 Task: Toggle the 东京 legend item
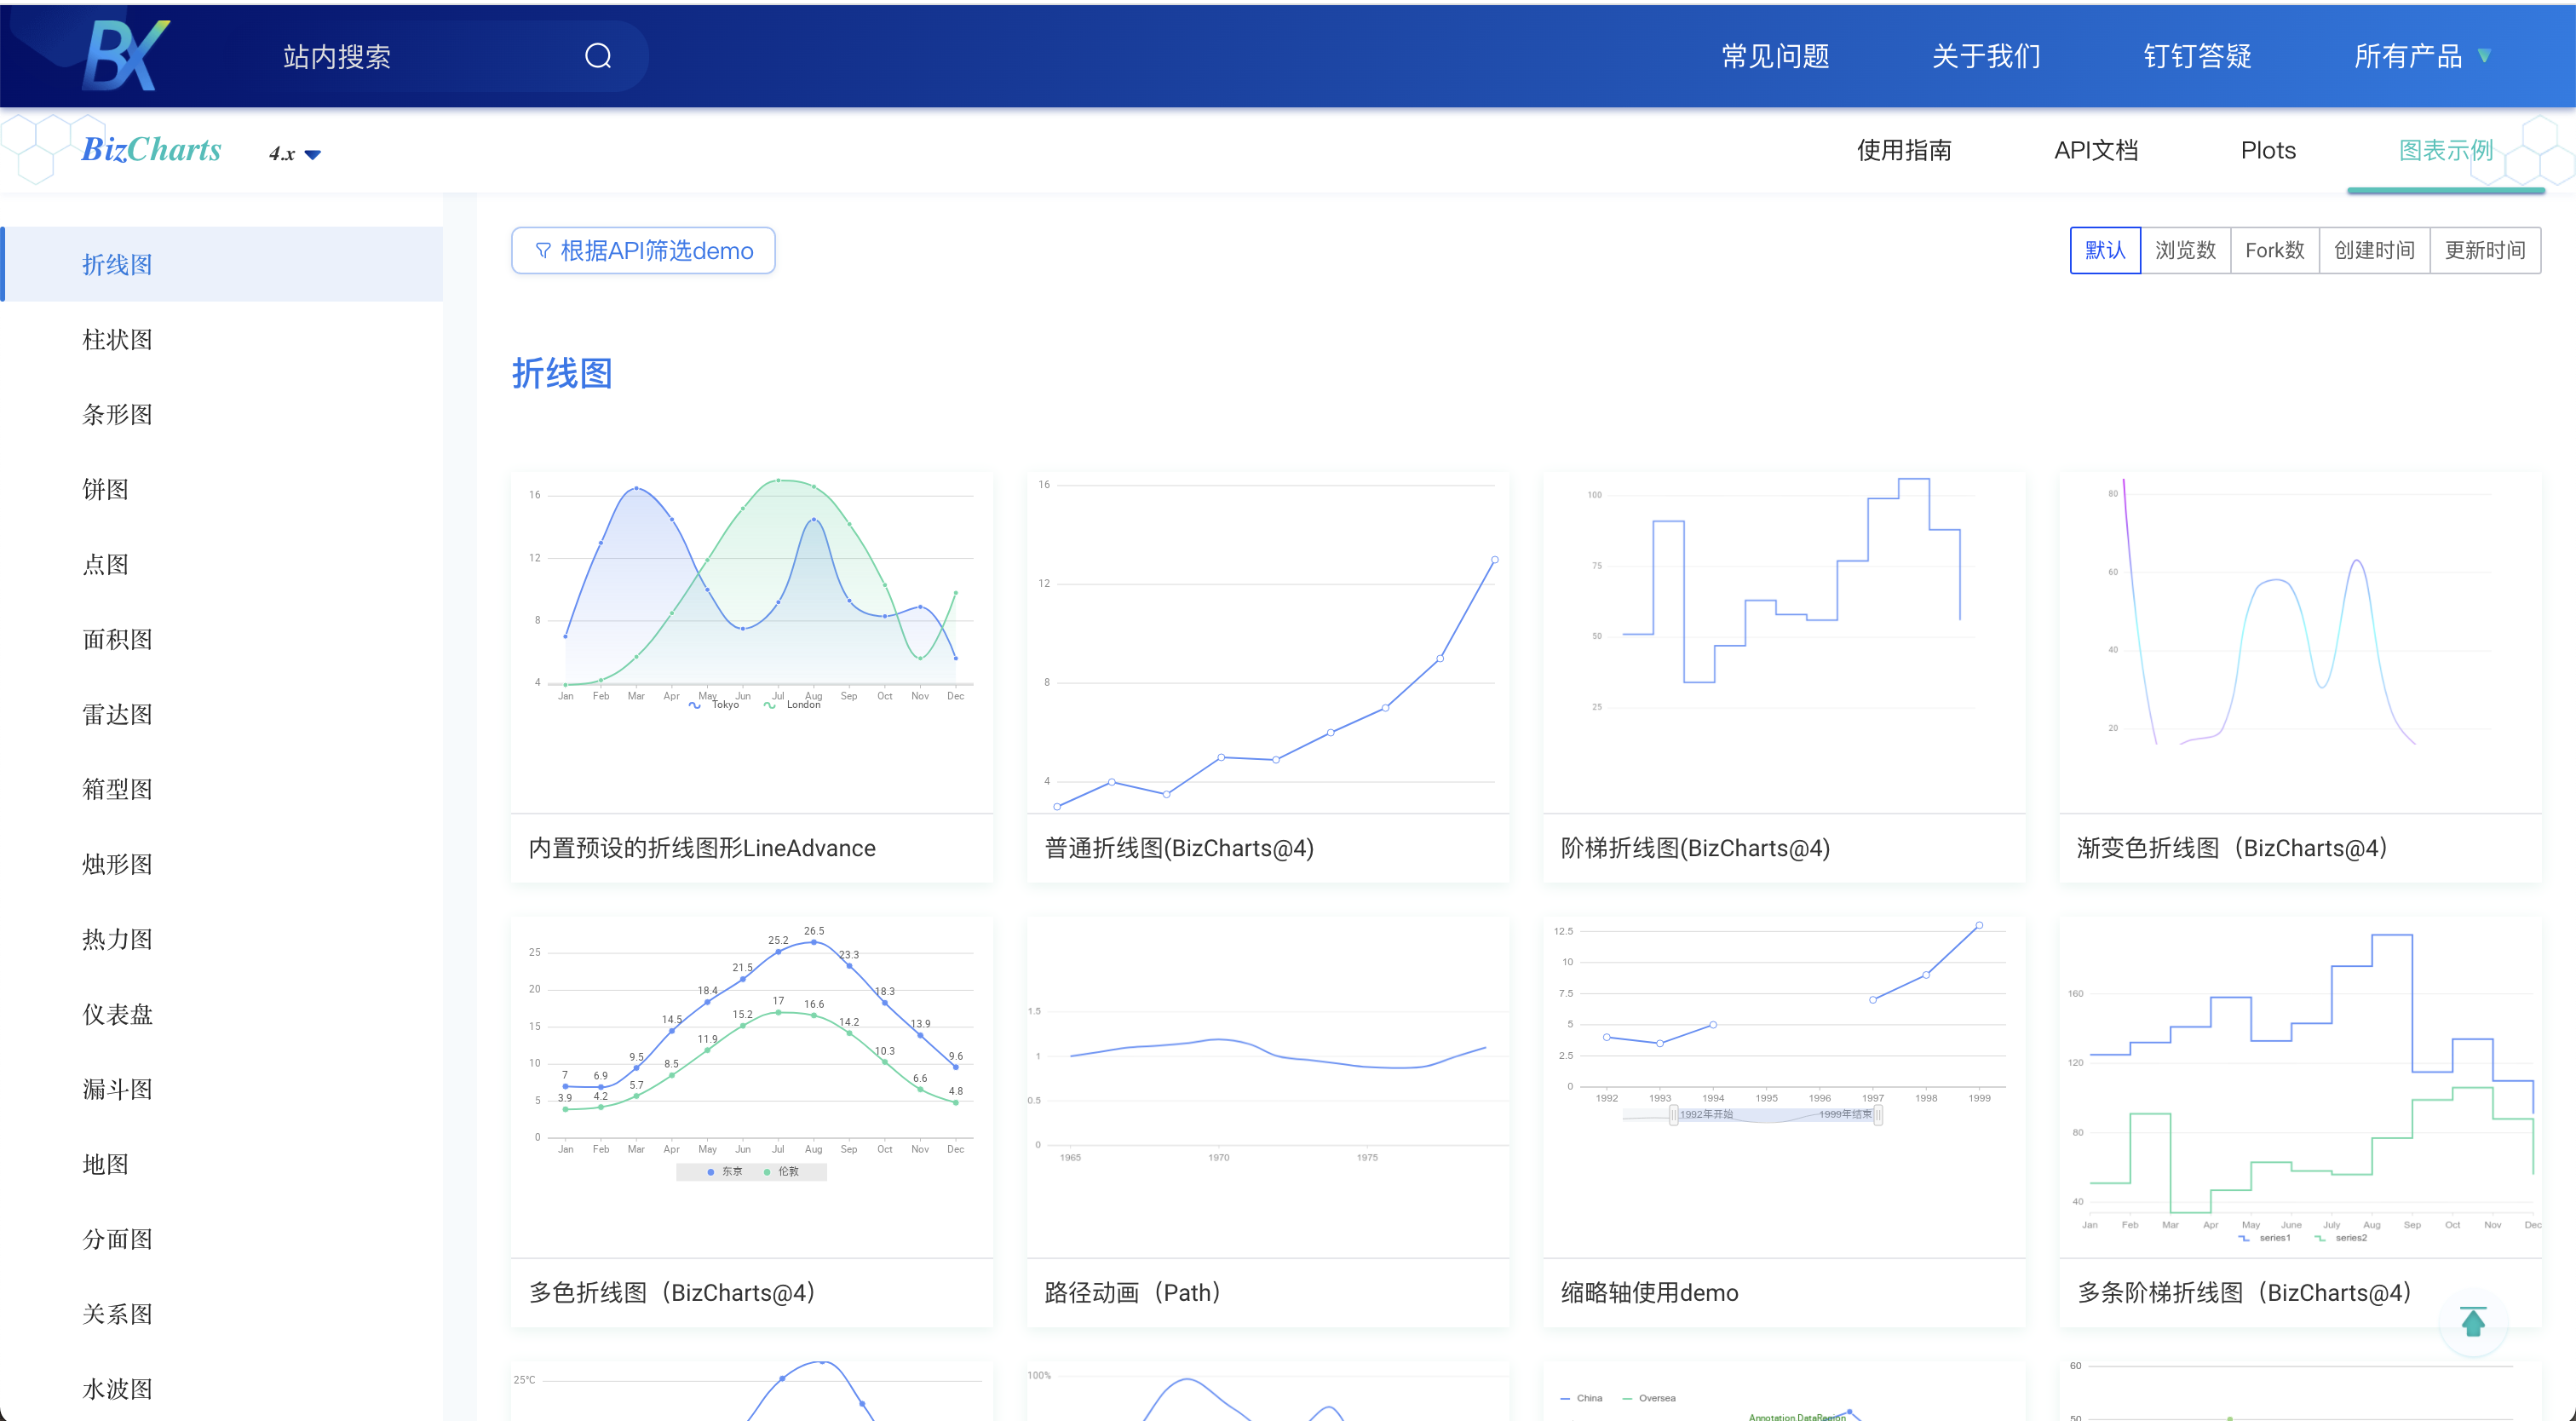(725, 1172)
